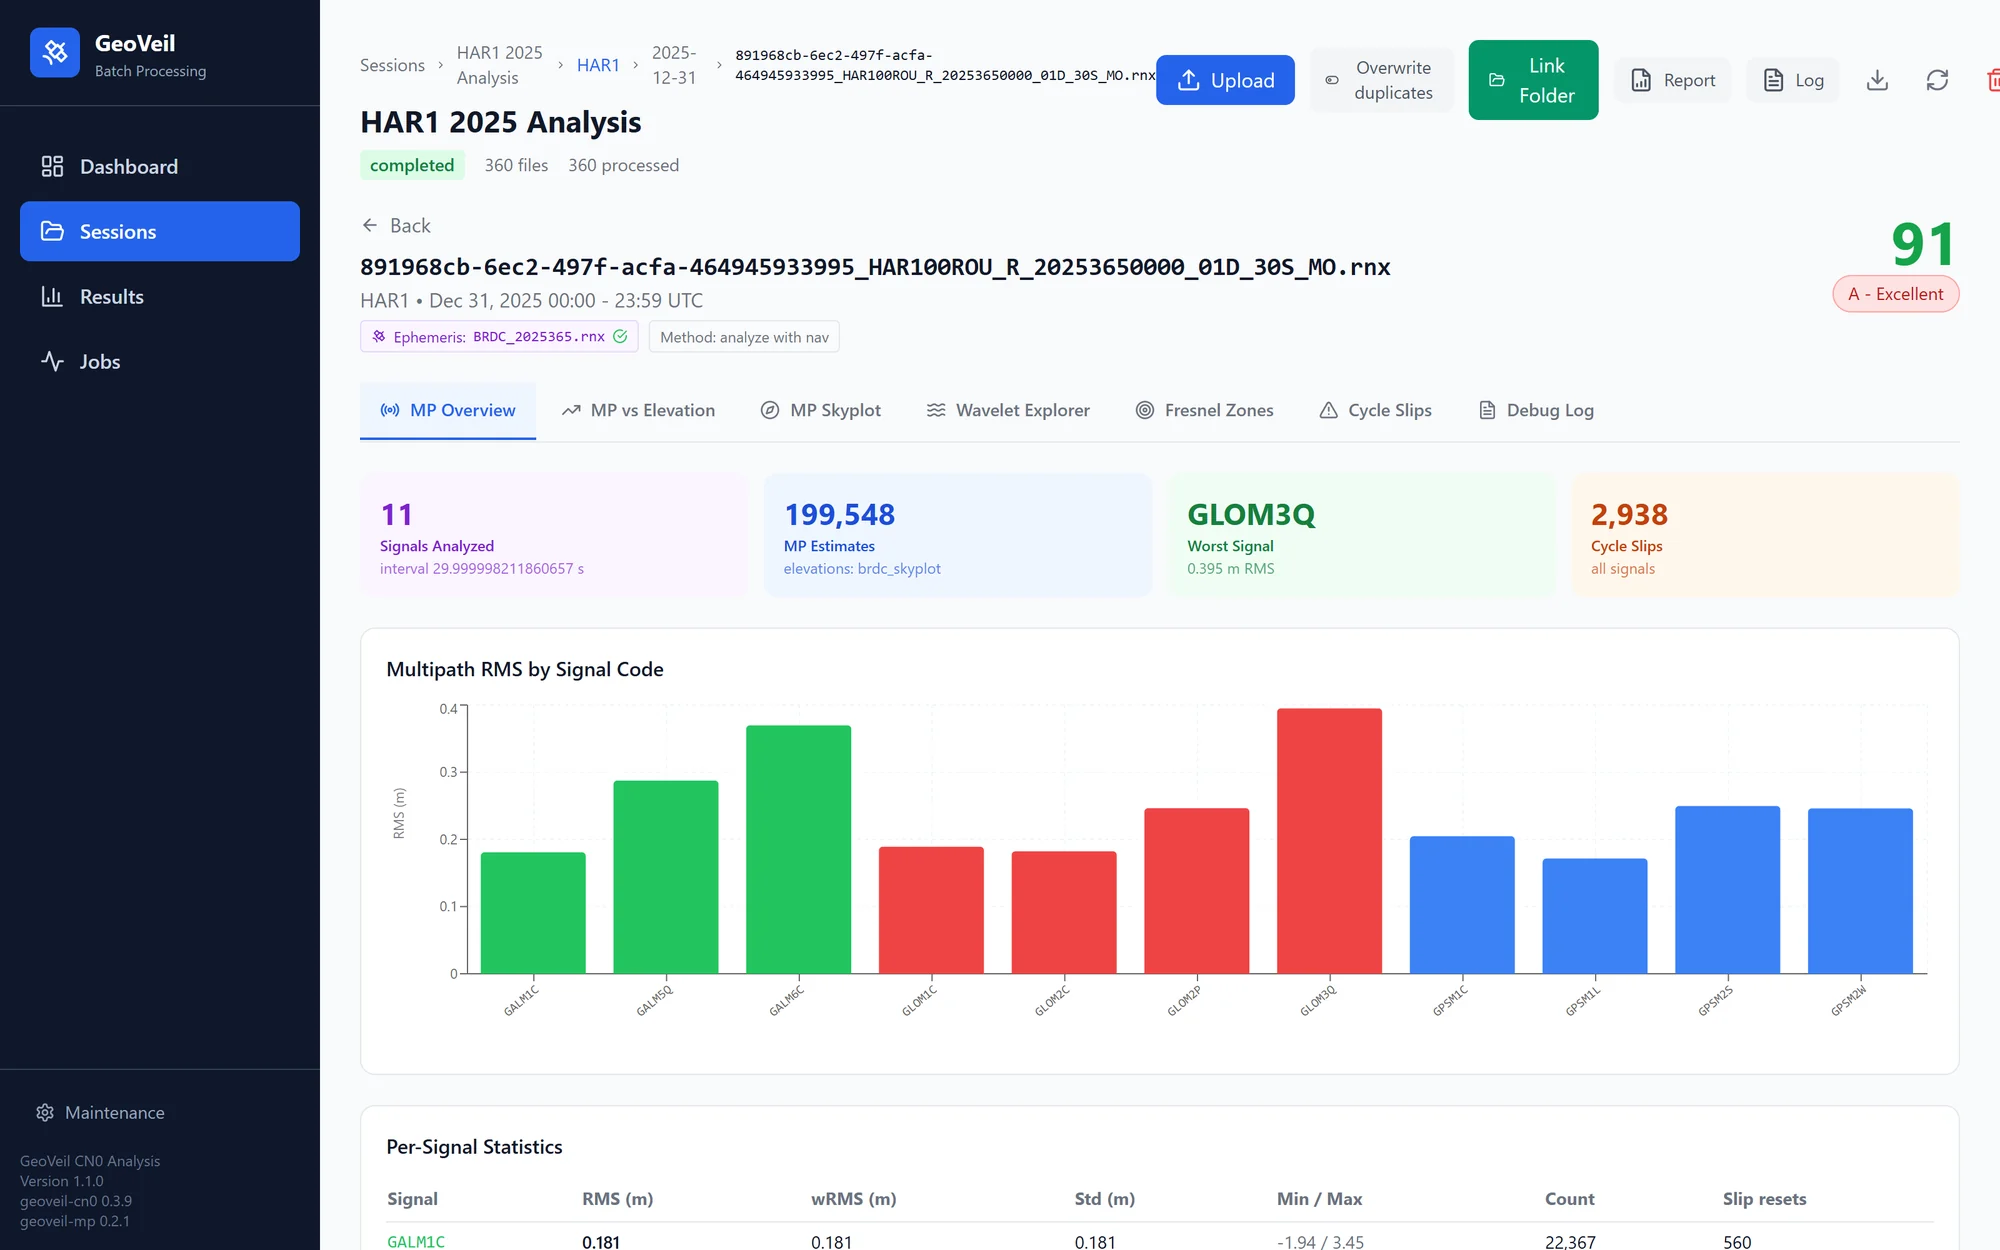Click the completed status badge
Screen dimensions: 2000x1250
(x=412, y=165)
